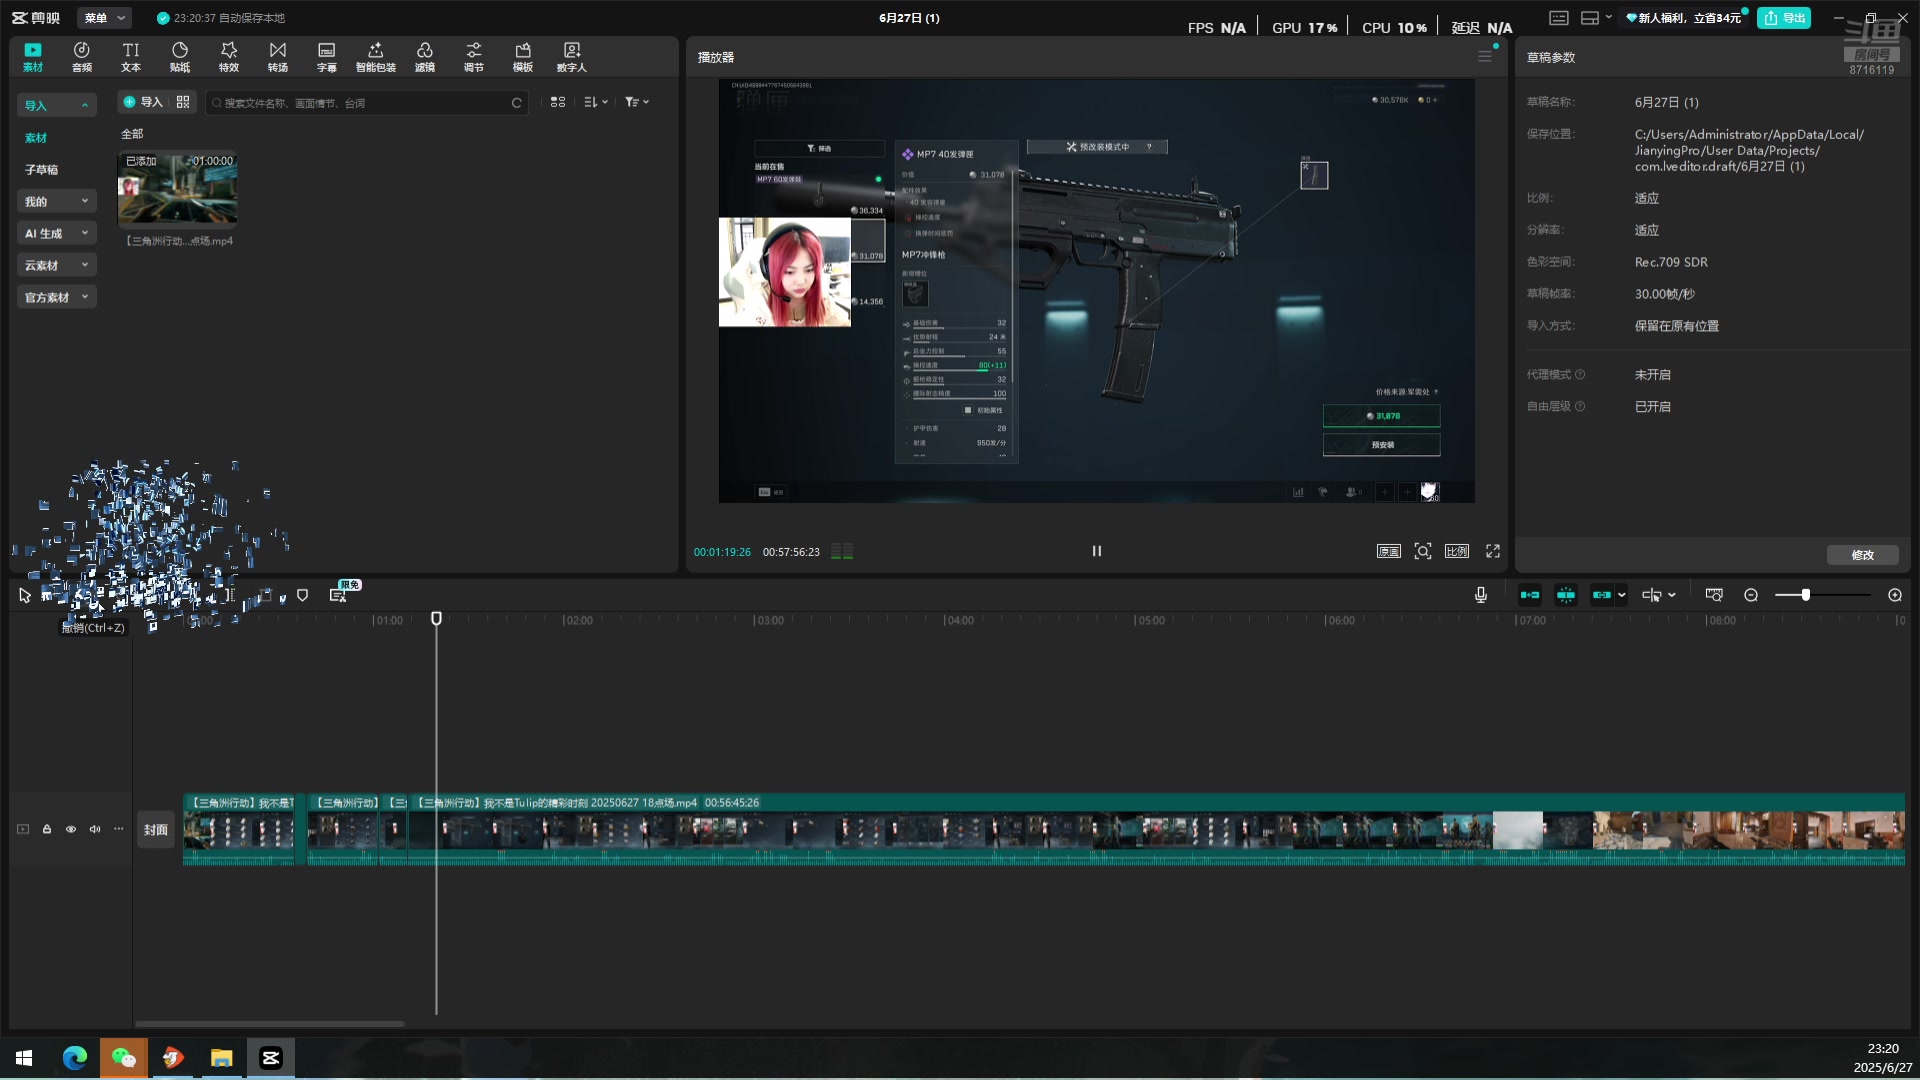Pause playback in the player
Viewport: 1920px width, 1080px height.
1097,551
